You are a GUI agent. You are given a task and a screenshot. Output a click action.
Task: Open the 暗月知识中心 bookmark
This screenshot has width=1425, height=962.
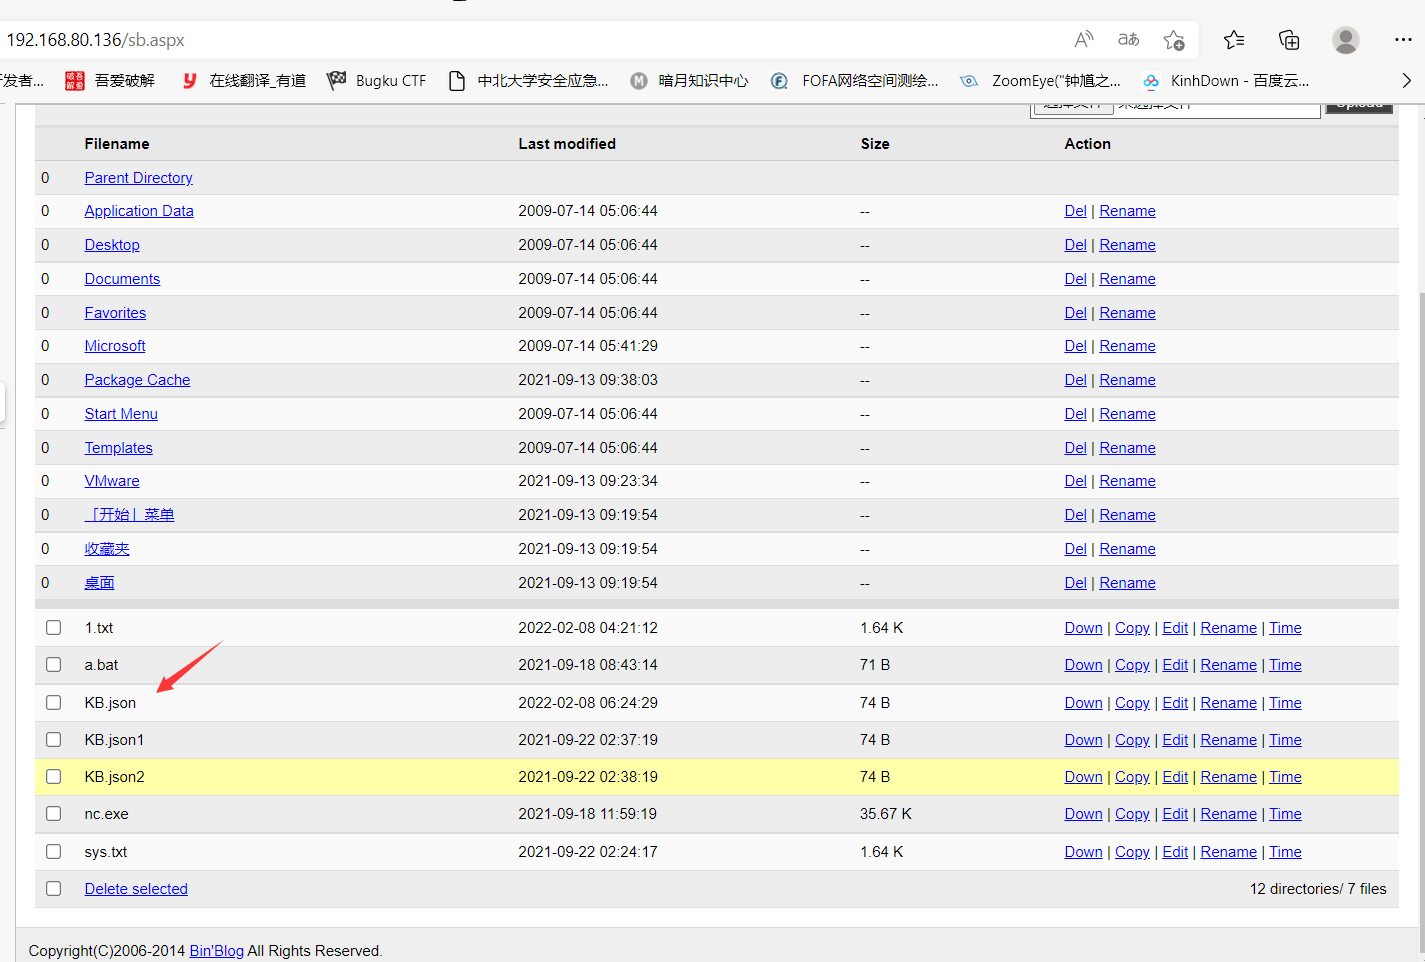[x=689, y=81]
